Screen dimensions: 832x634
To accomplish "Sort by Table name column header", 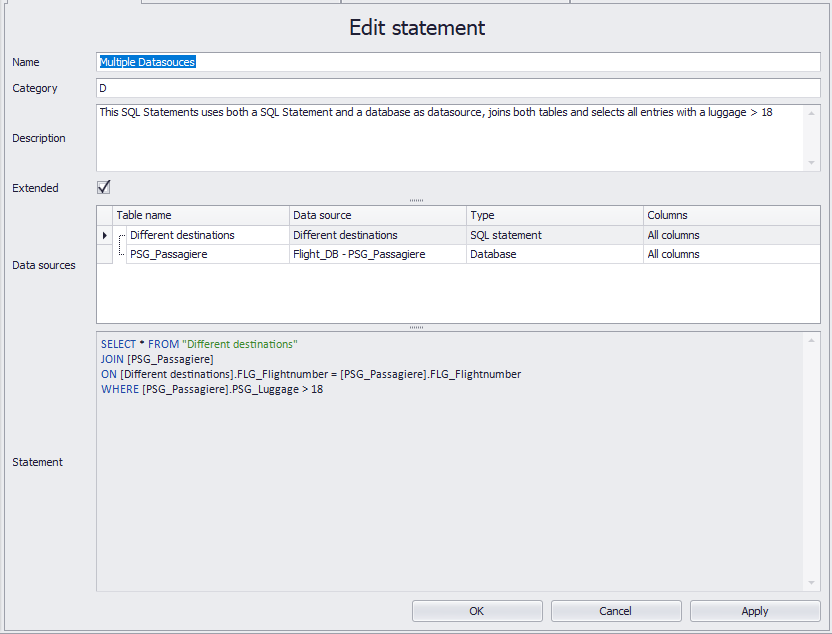I will point(201,215).
